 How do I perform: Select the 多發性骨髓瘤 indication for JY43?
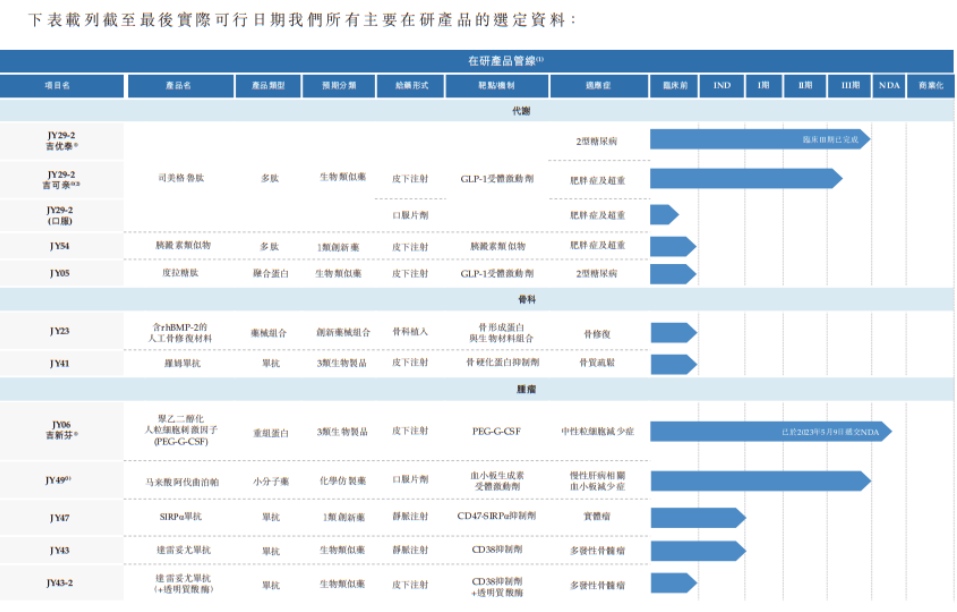tap(597, 548)
